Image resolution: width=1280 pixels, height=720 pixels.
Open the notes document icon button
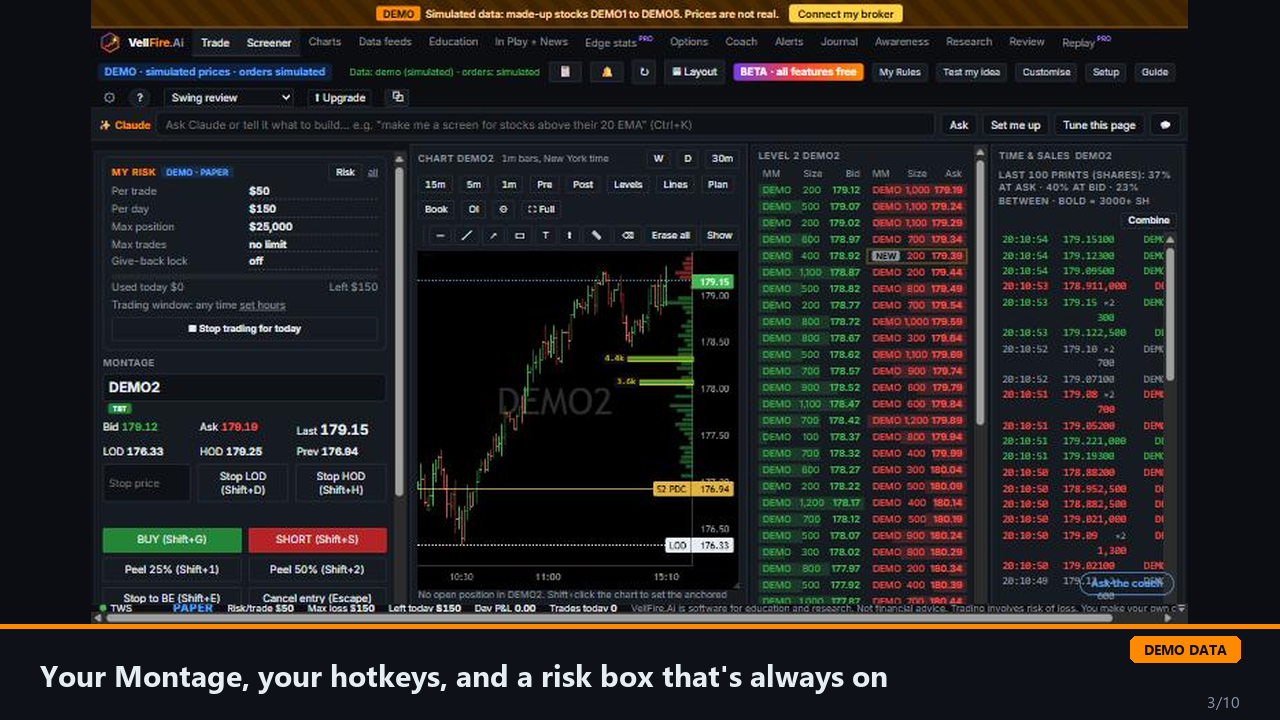pyautogui.click(x=565, y=72)
